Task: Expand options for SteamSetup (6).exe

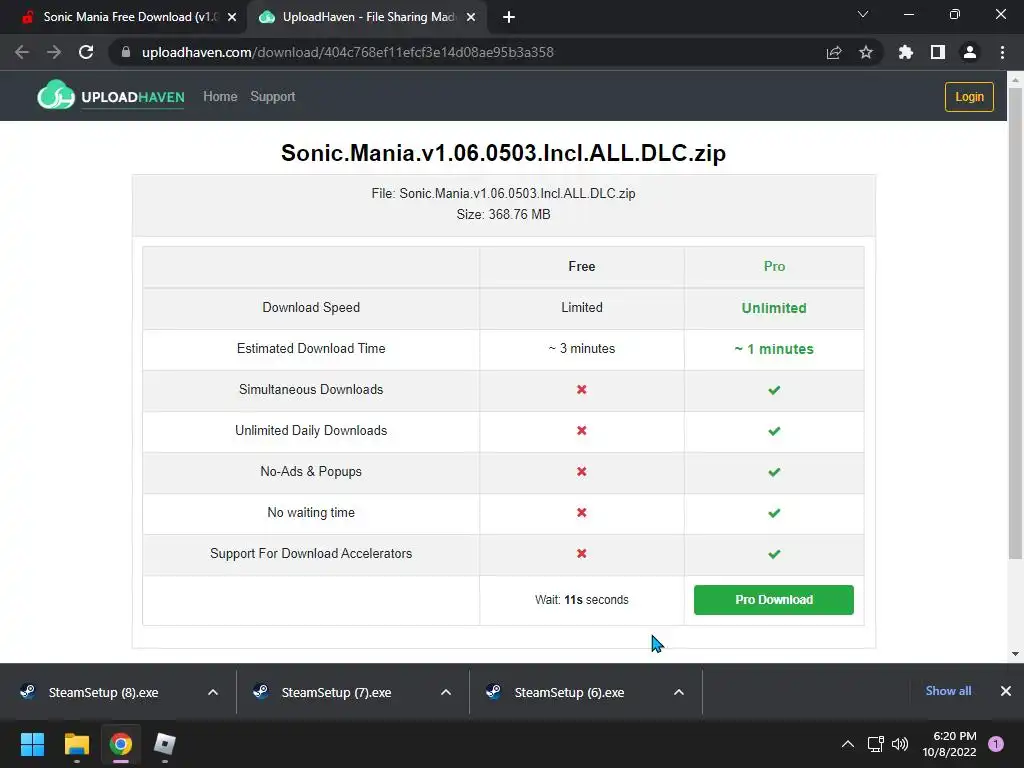Action: pyautogui.click(x=679, y=692)
